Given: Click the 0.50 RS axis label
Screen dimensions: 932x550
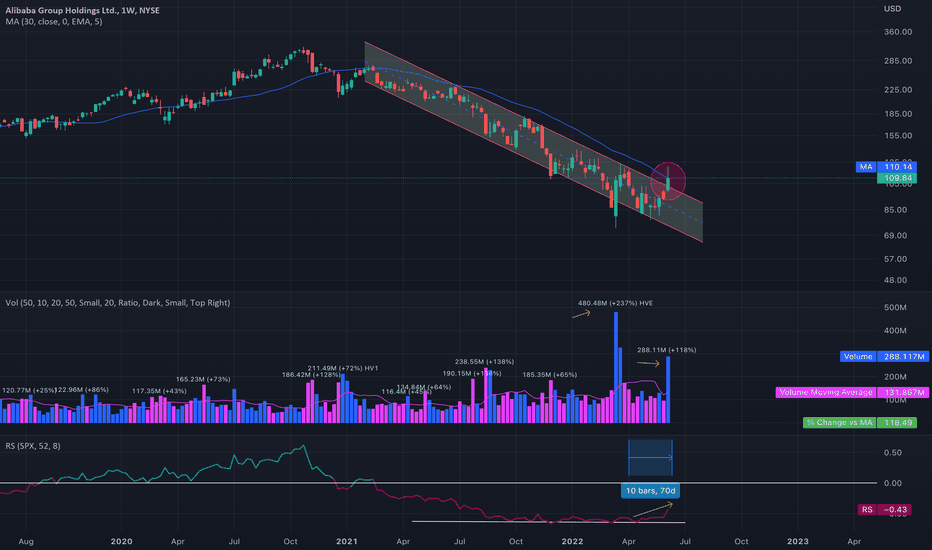Looking at the screenshot, I should [893, 452].
